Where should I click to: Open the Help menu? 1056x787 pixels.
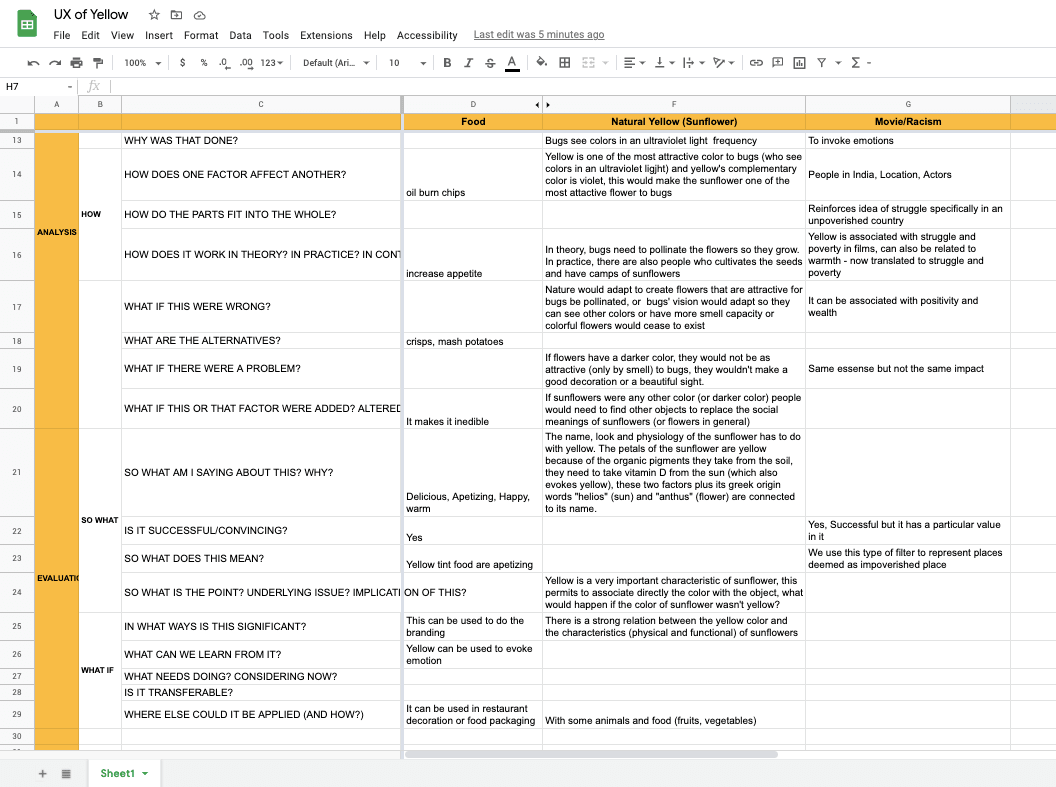[x=374, y=35]
